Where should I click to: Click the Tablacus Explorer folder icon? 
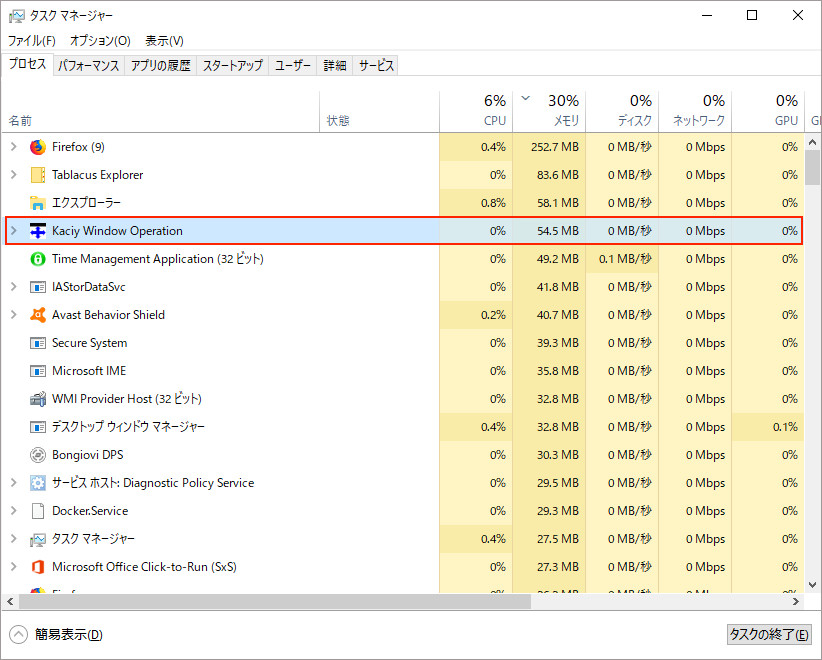[x=38, y=175]
